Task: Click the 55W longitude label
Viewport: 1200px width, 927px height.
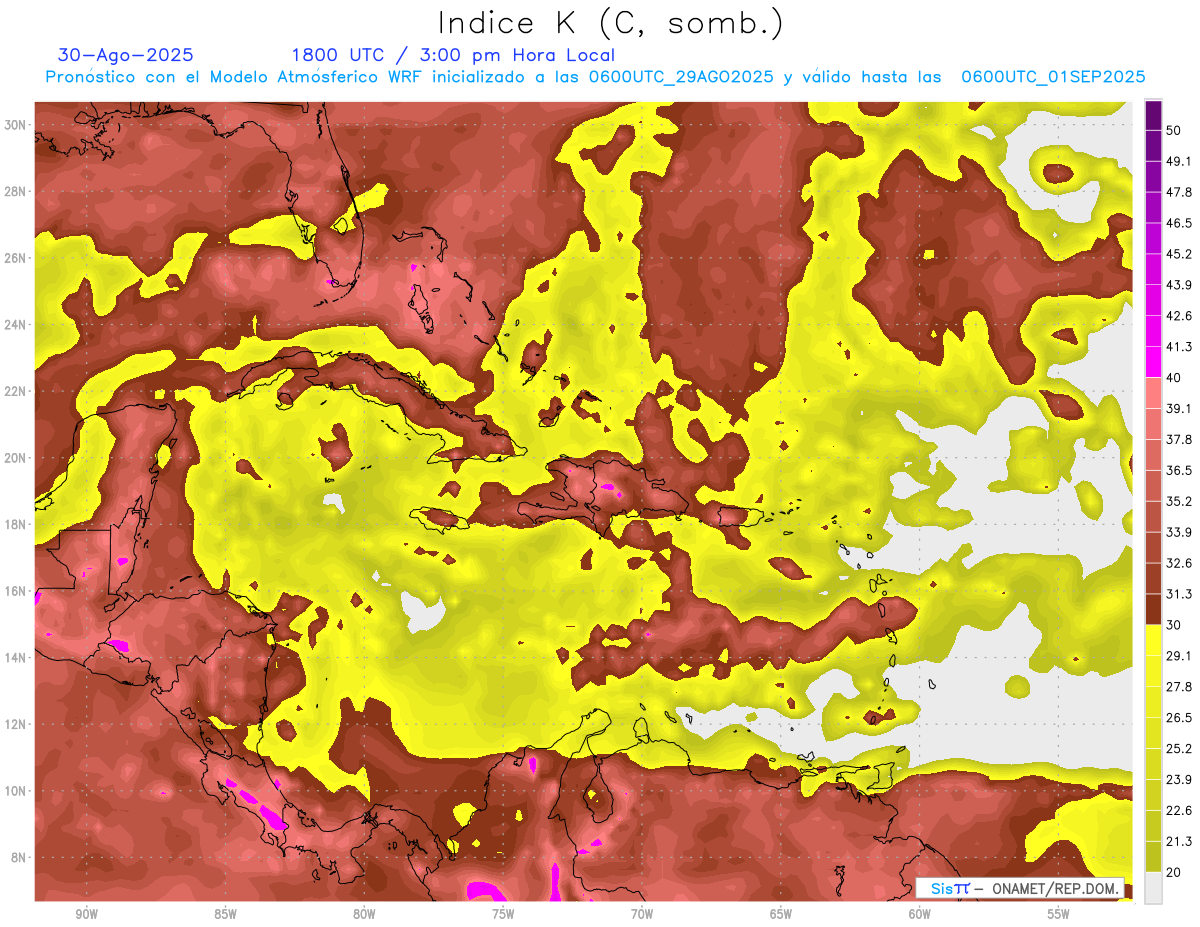Action: 1058,914
